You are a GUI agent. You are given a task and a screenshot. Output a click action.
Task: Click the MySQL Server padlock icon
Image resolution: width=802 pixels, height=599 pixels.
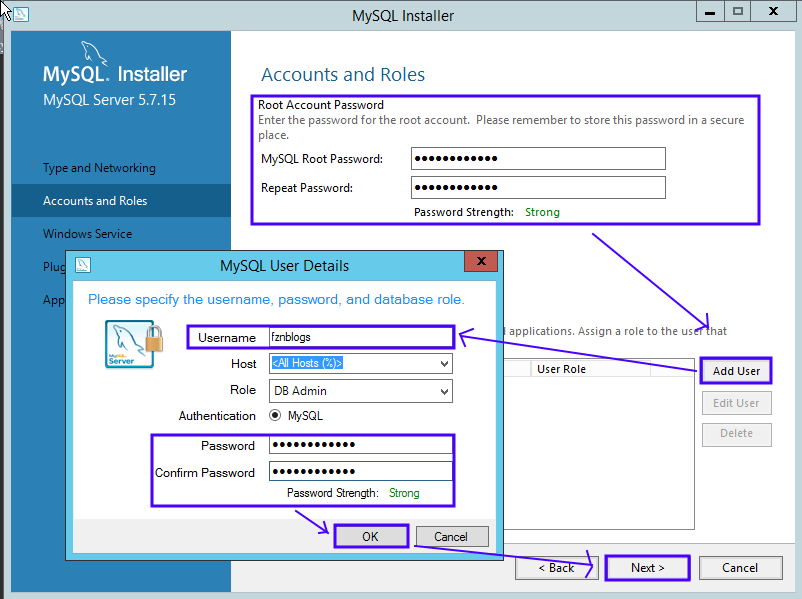133,344
